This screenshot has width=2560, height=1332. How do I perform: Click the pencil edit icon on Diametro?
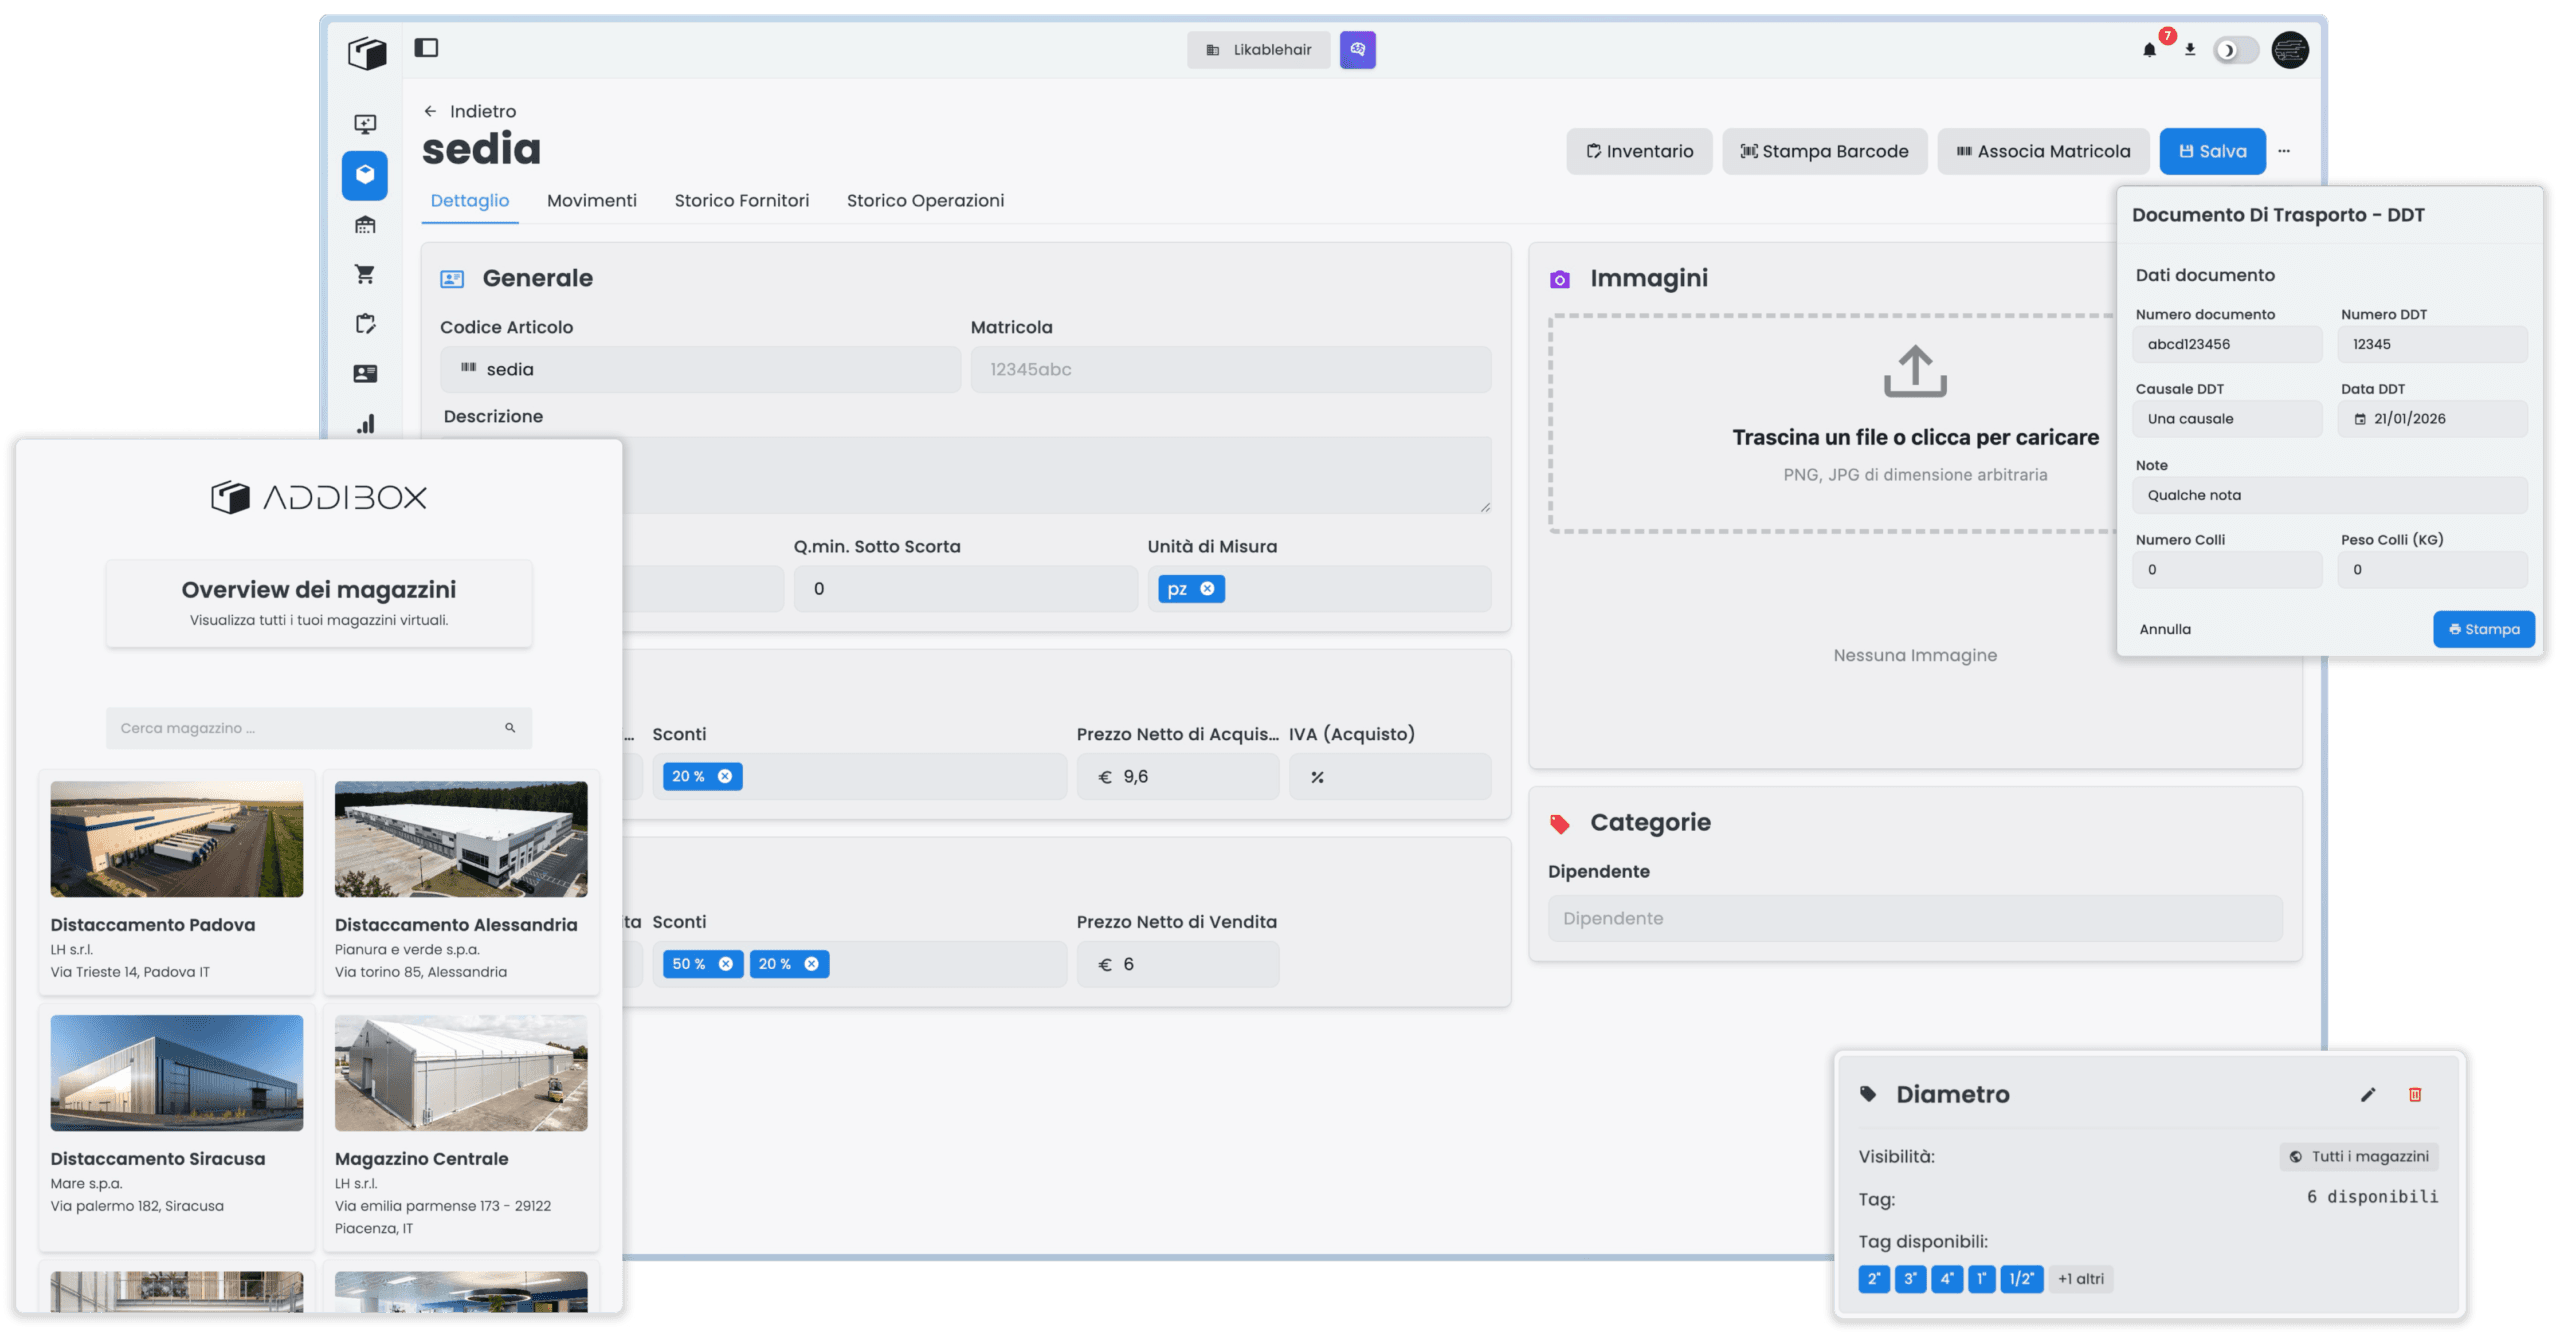tap(2368, 1095)
